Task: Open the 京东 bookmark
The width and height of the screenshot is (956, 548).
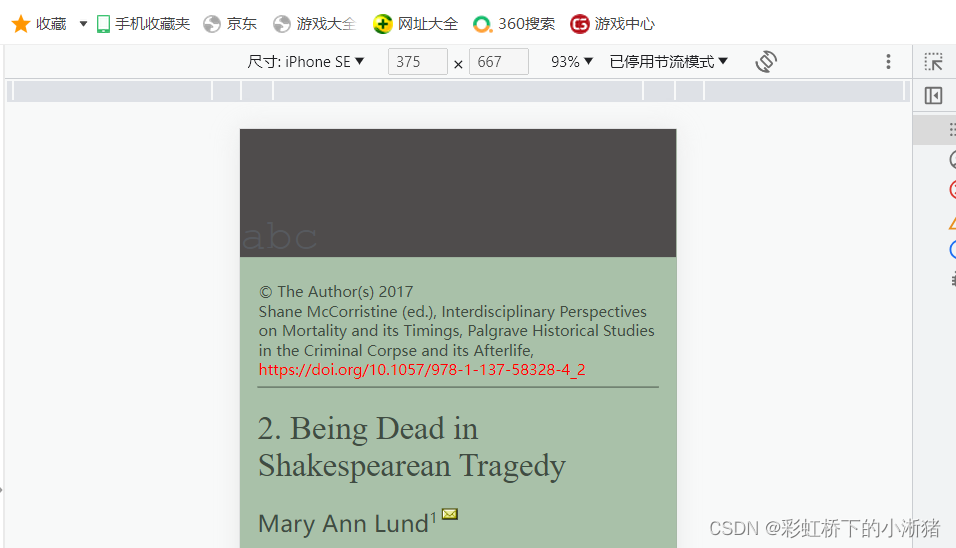Action: click(230, 24)
